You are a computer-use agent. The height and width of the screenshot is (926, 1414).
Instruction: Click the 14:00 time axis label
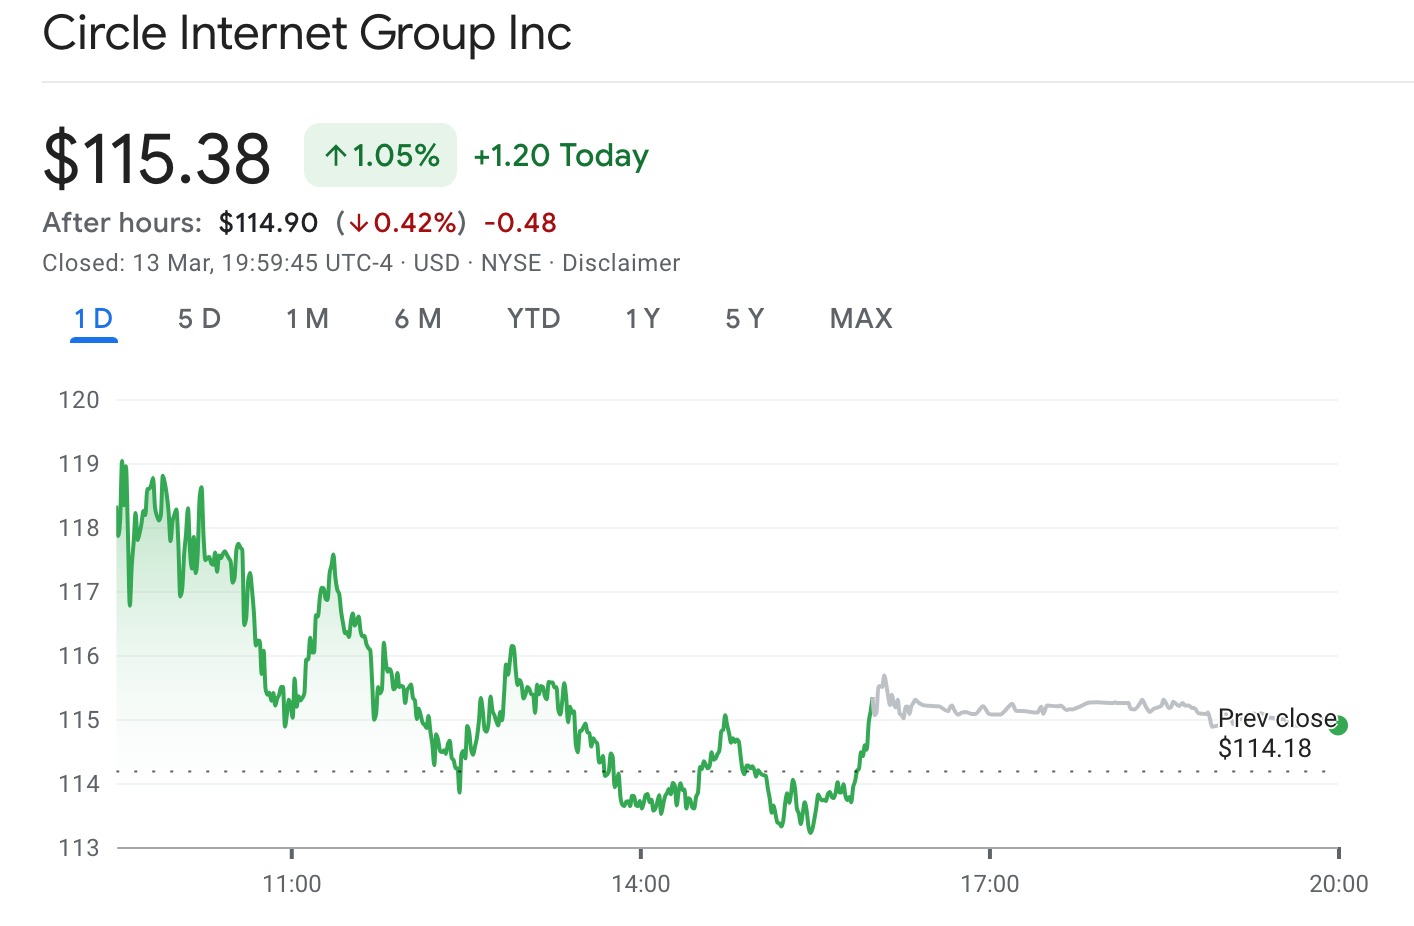[641, 884]
